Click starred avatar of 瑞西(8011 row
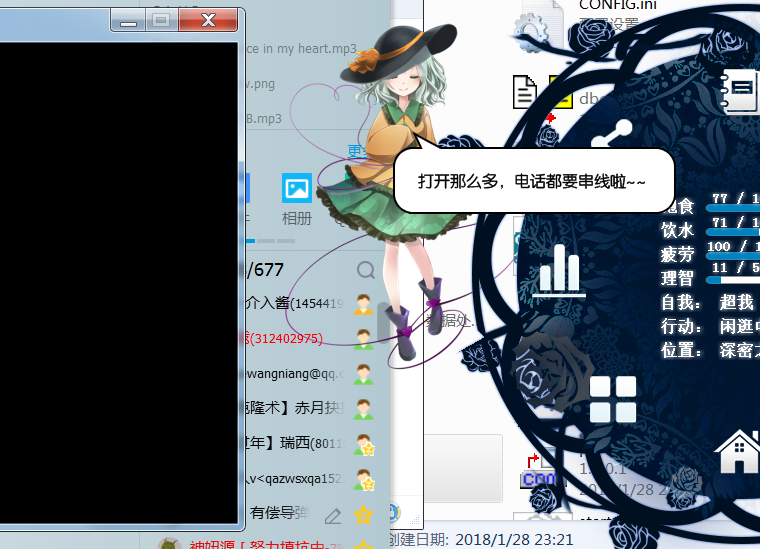The width and height of the screenshot is (760, 549). tap(364, 444)
